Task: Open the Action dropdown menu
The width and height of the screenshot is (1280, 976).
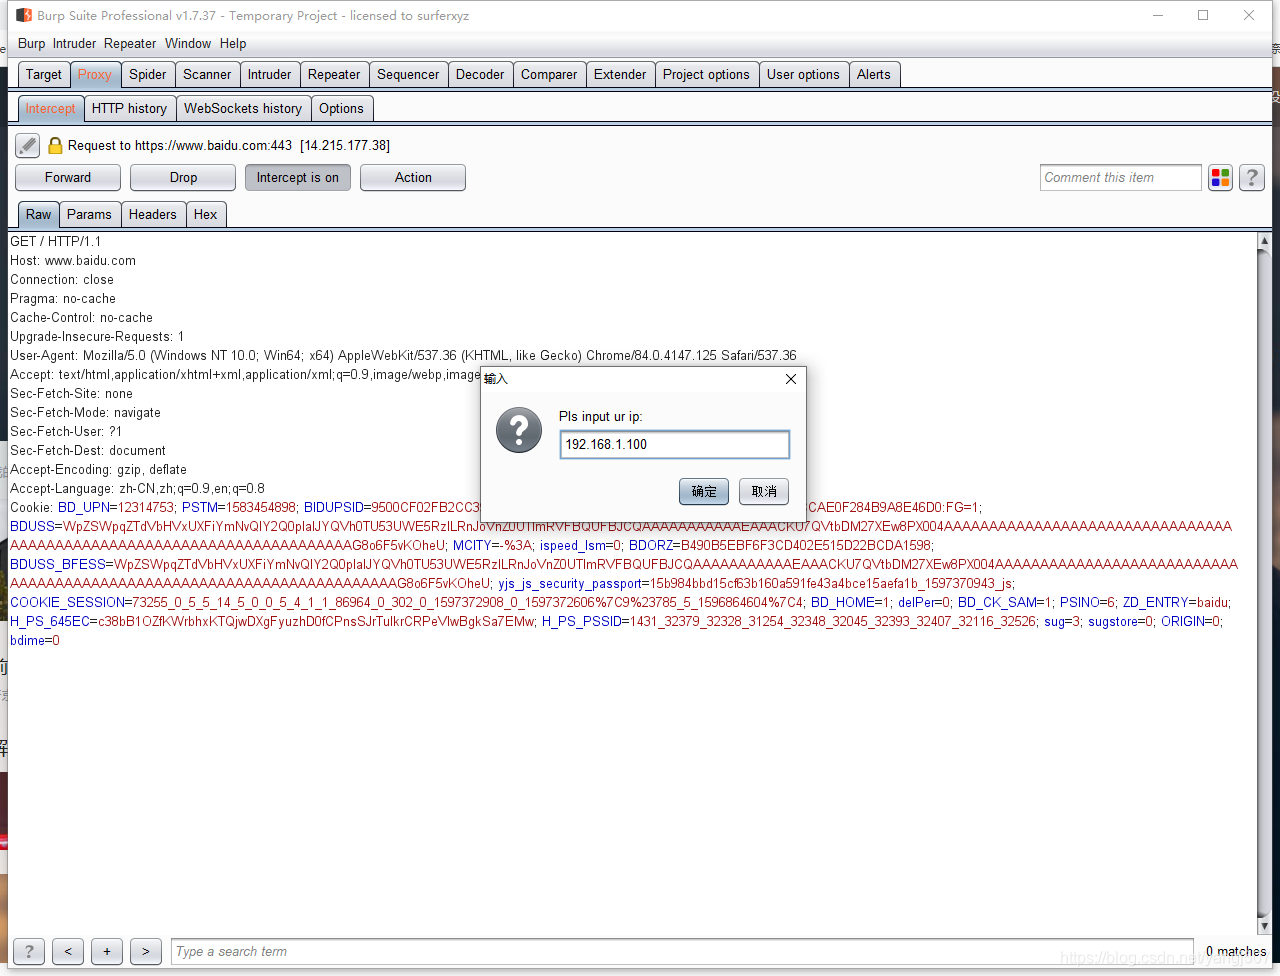Action: pyautogui.click(x=413, y=178)
